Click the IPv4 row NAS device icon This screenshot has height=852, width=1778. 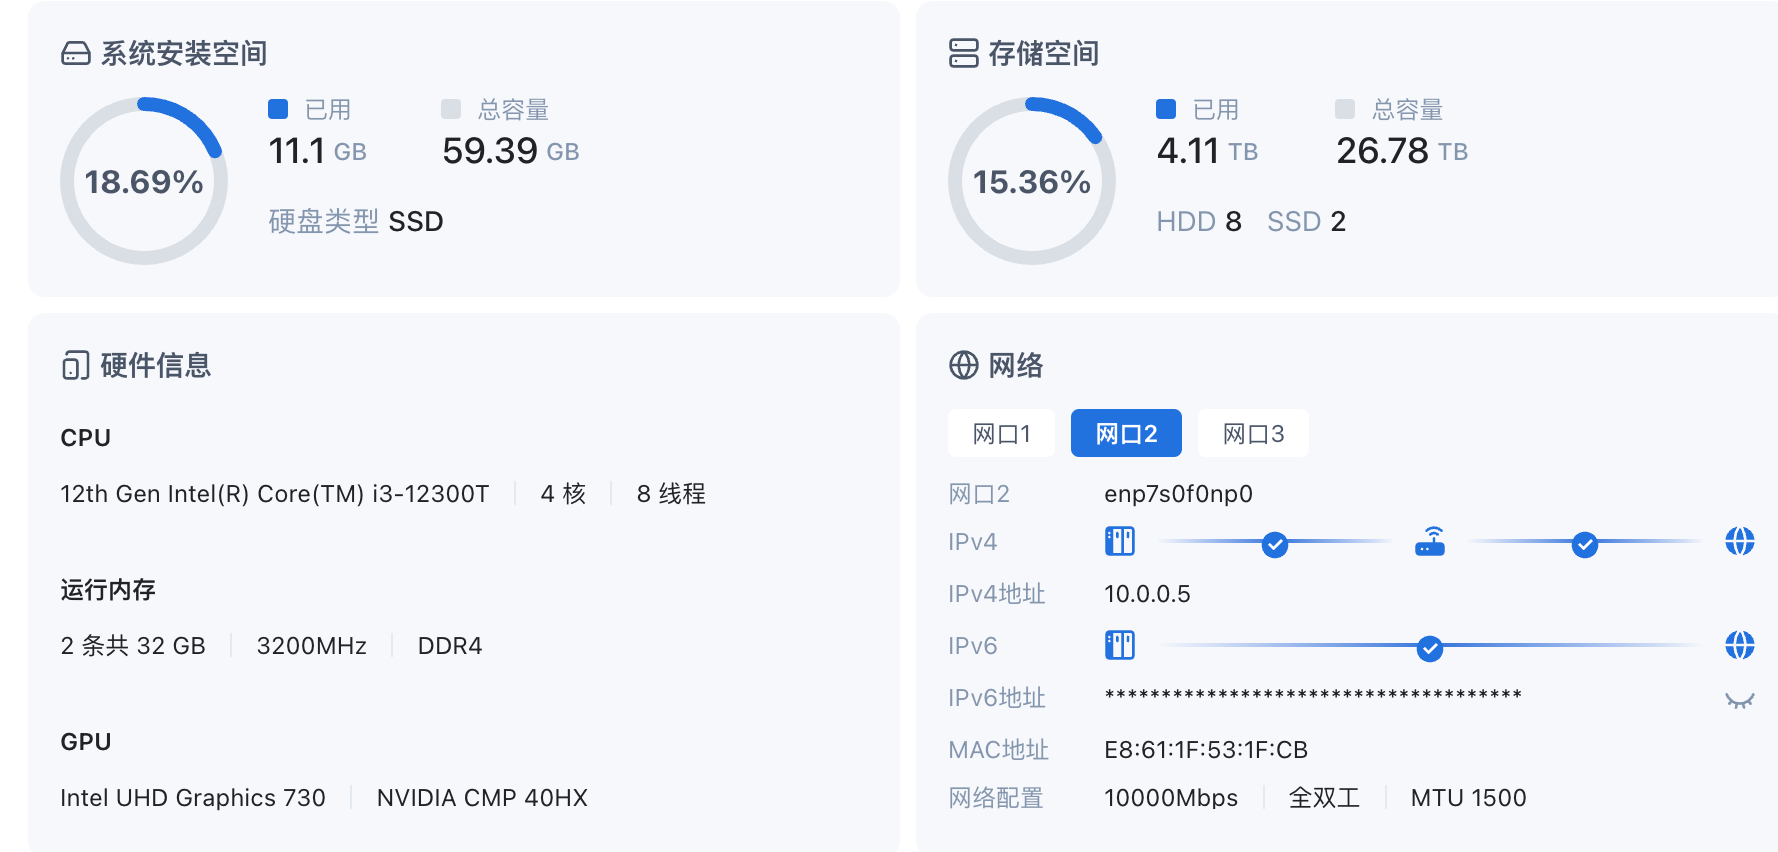[1119, 541]
